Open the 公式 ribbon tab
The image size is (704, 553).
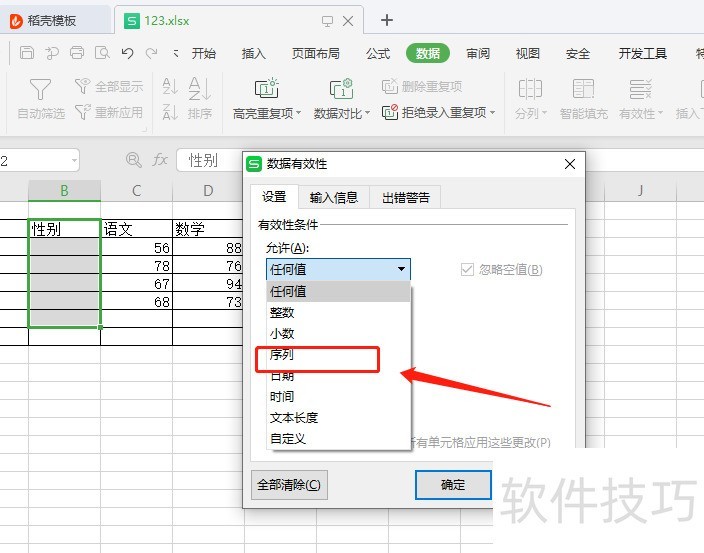(x=378, y=53)
